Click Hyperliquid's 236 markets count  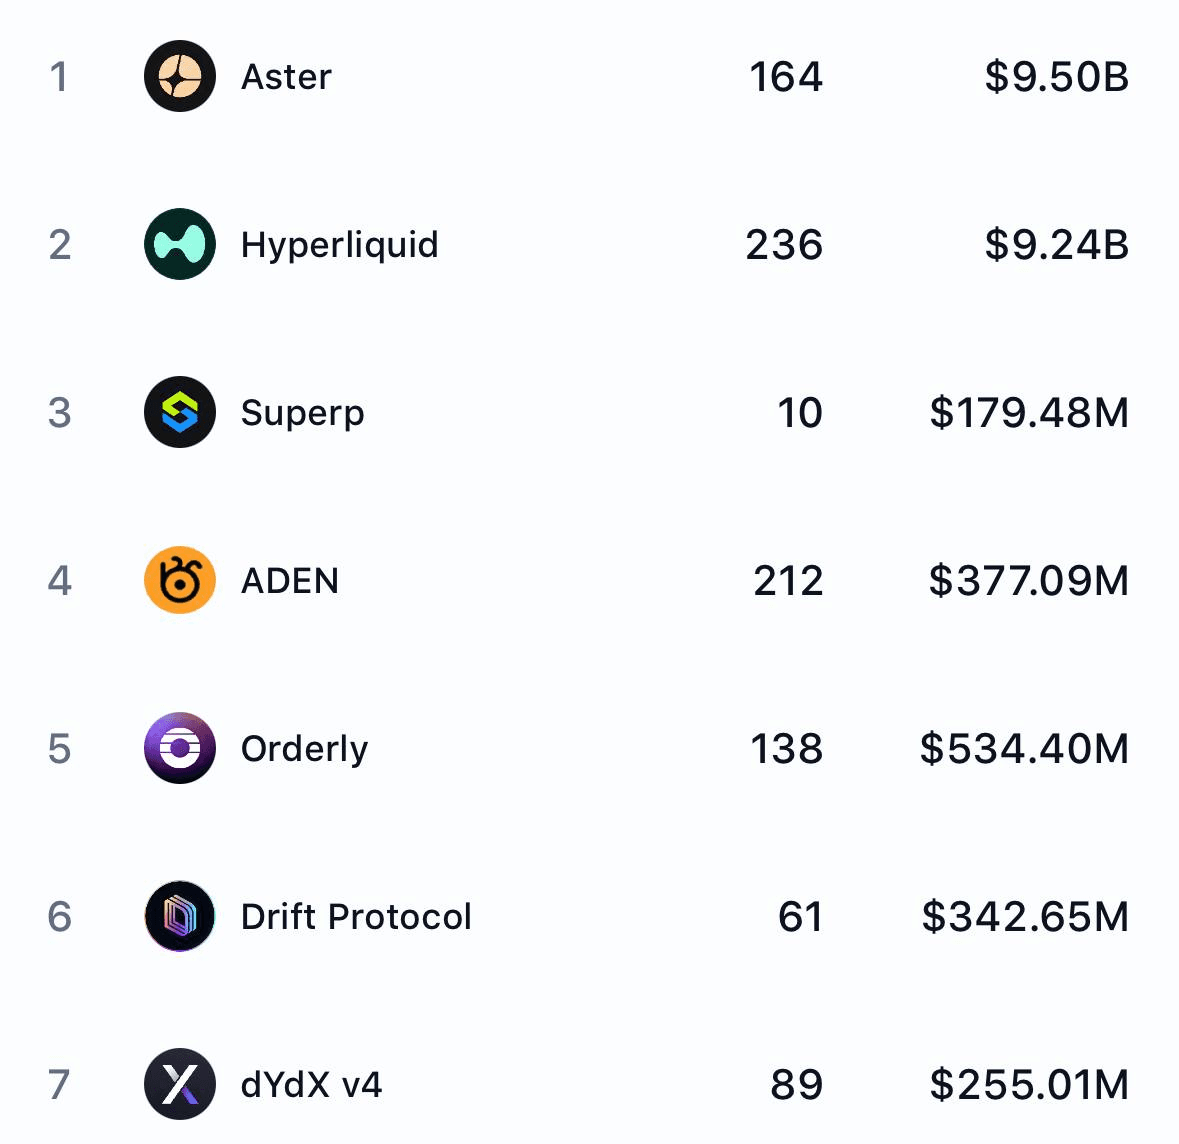tap(784, 245)
